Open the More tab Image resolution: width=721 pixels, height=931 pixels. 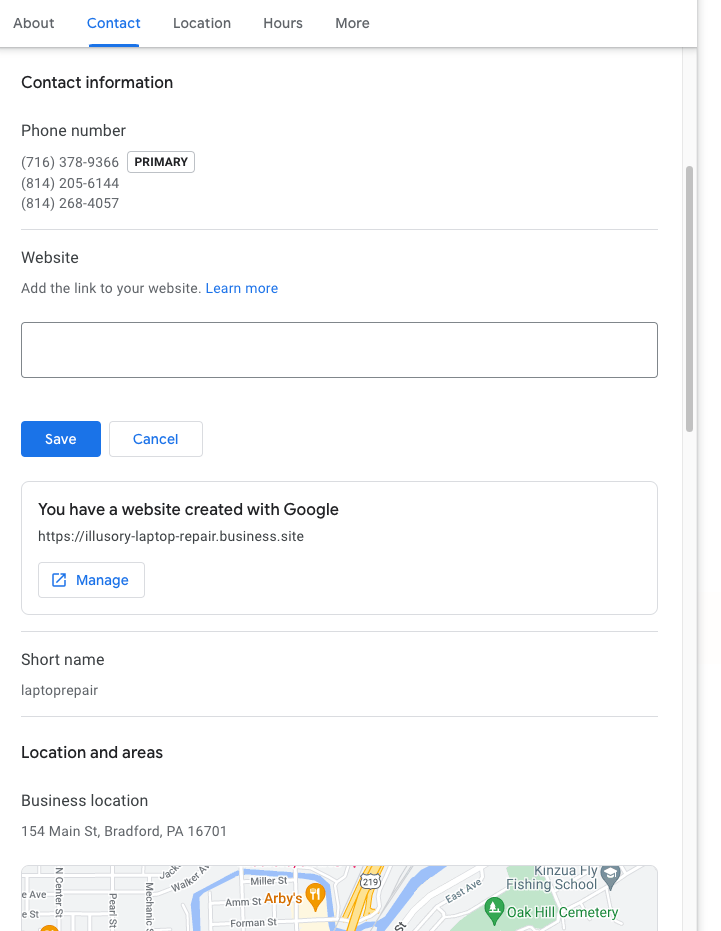tap(352, 23)
